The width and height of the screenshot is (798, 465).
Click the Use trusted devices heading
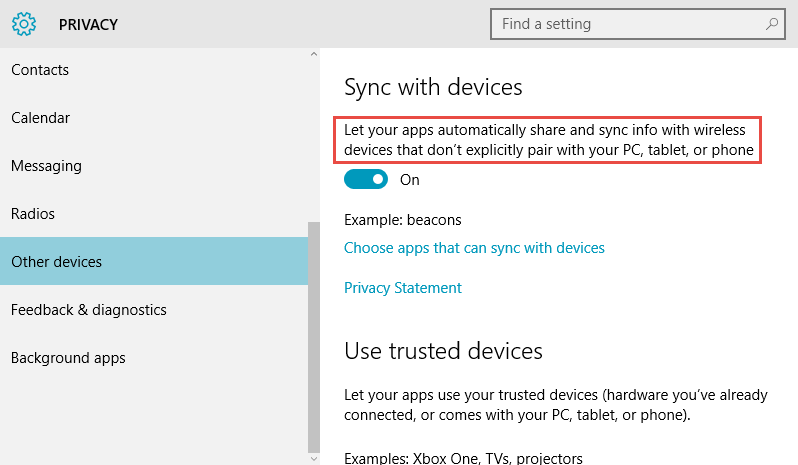point(443,351)
